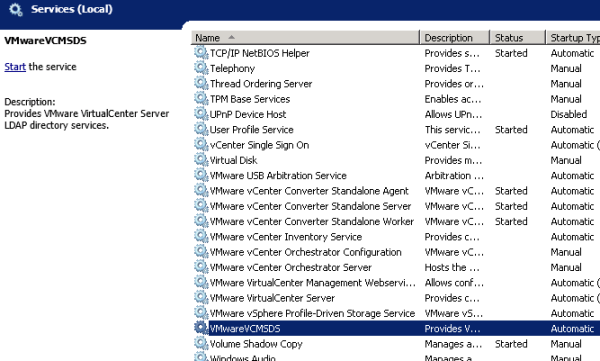Click vCenter Single Sign On gear icon
This screenshot has width=600, height=361.
click(201, 144)
